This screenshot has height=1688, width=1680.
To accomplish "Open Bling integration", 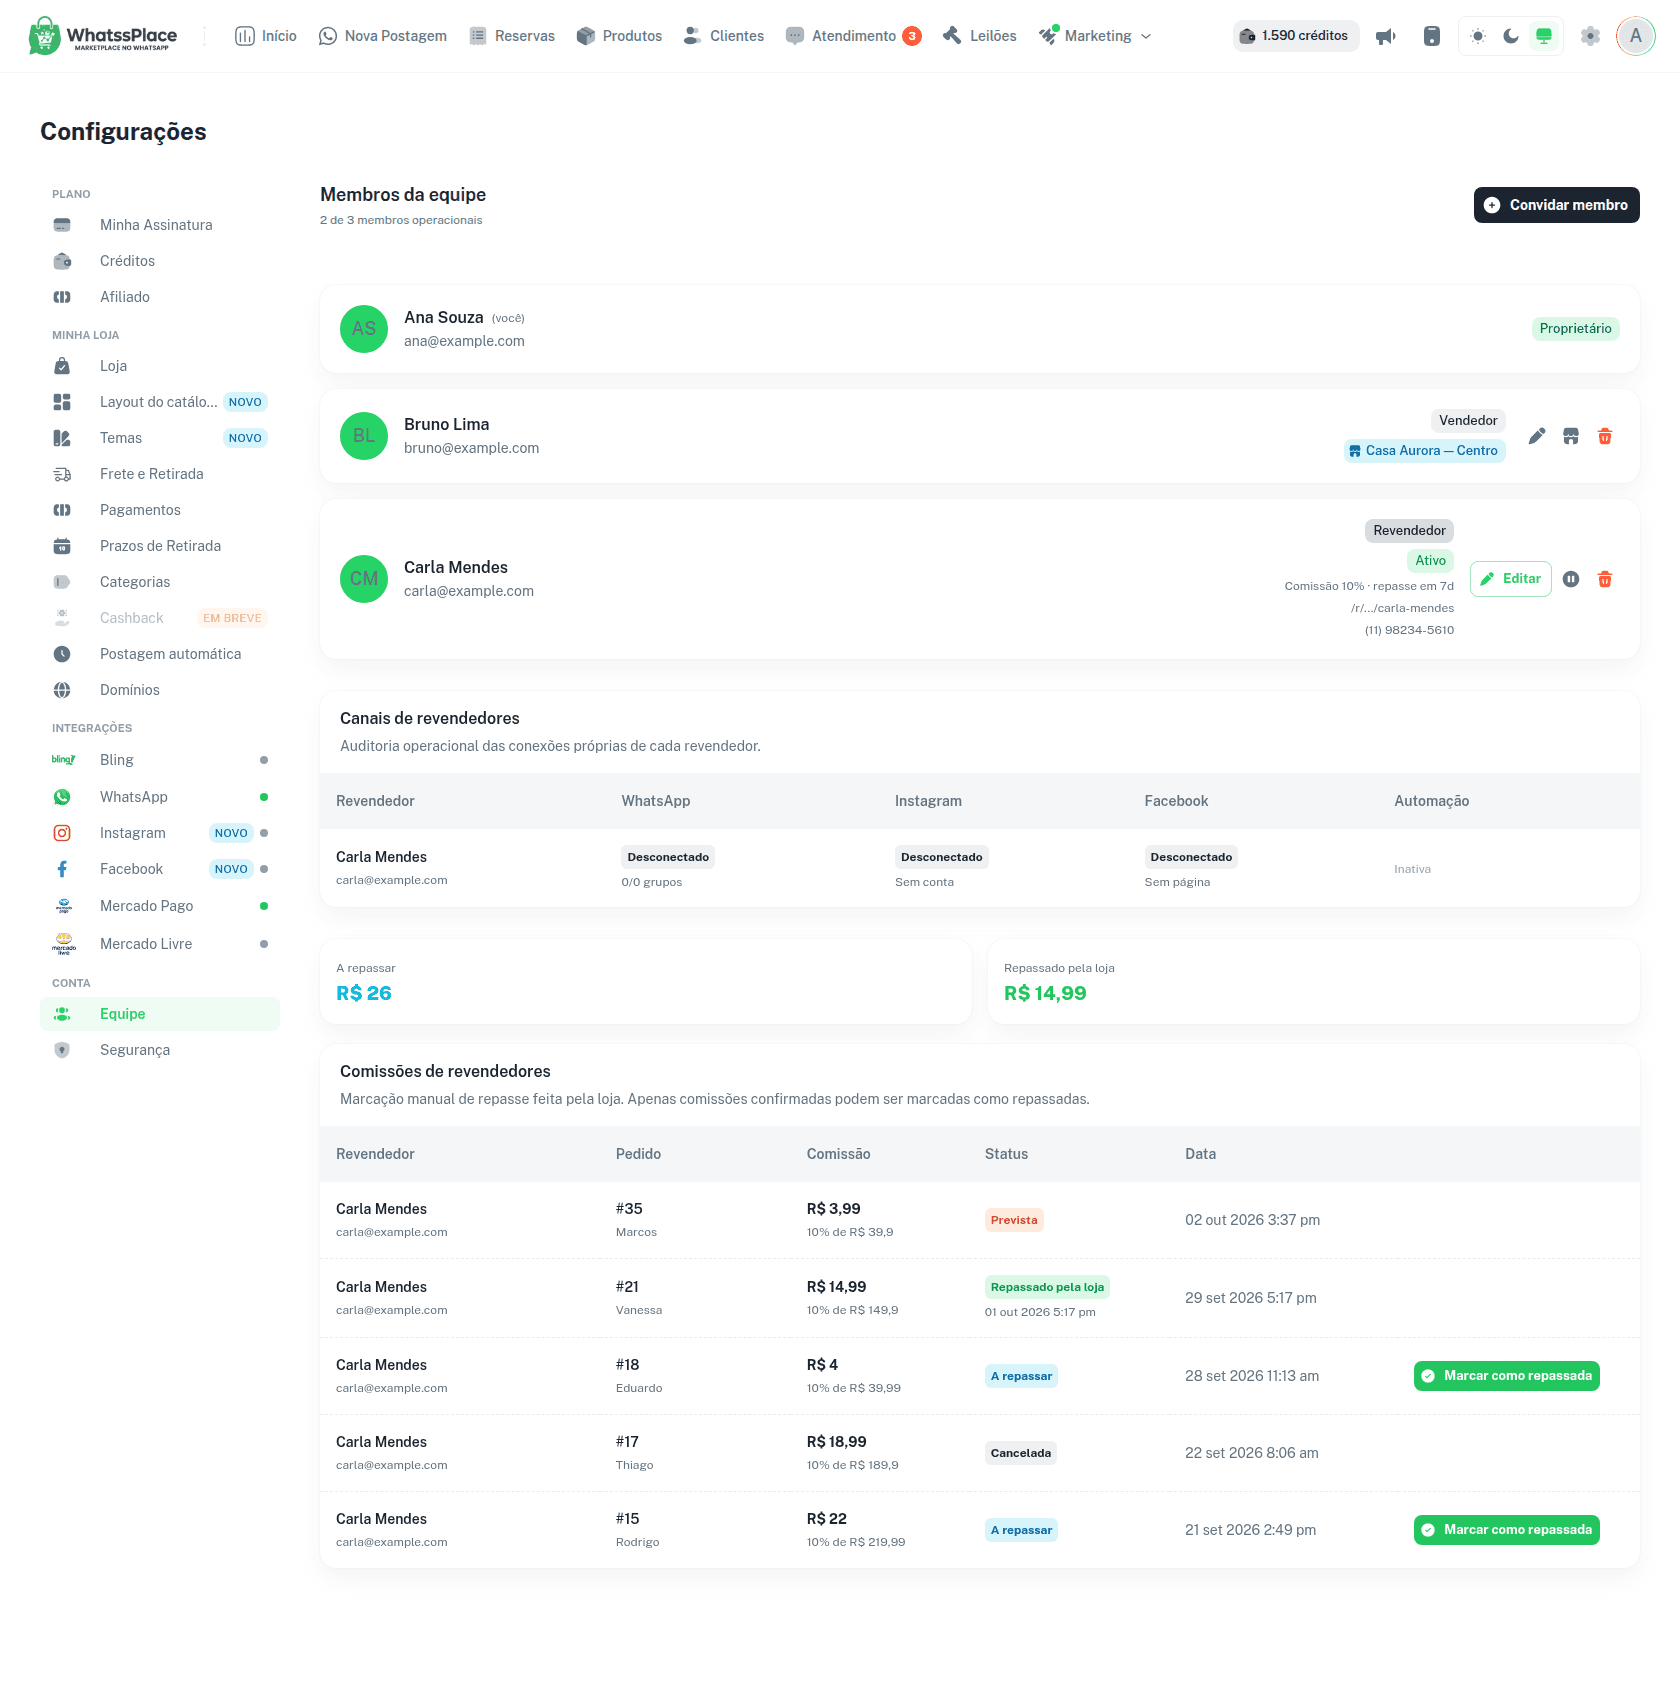I will click(x=160, y=760).
